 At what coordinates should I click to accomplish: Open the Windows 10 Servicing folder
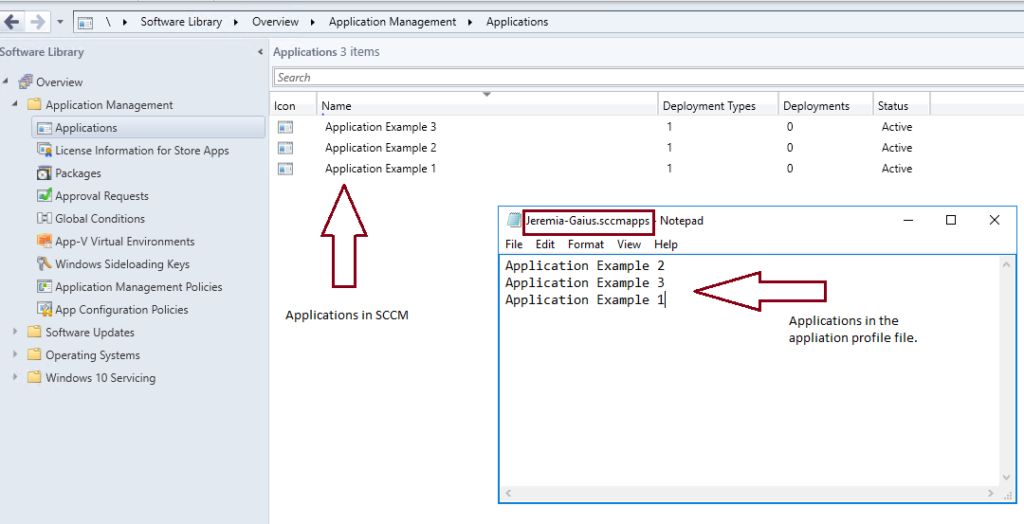[100, 378]
